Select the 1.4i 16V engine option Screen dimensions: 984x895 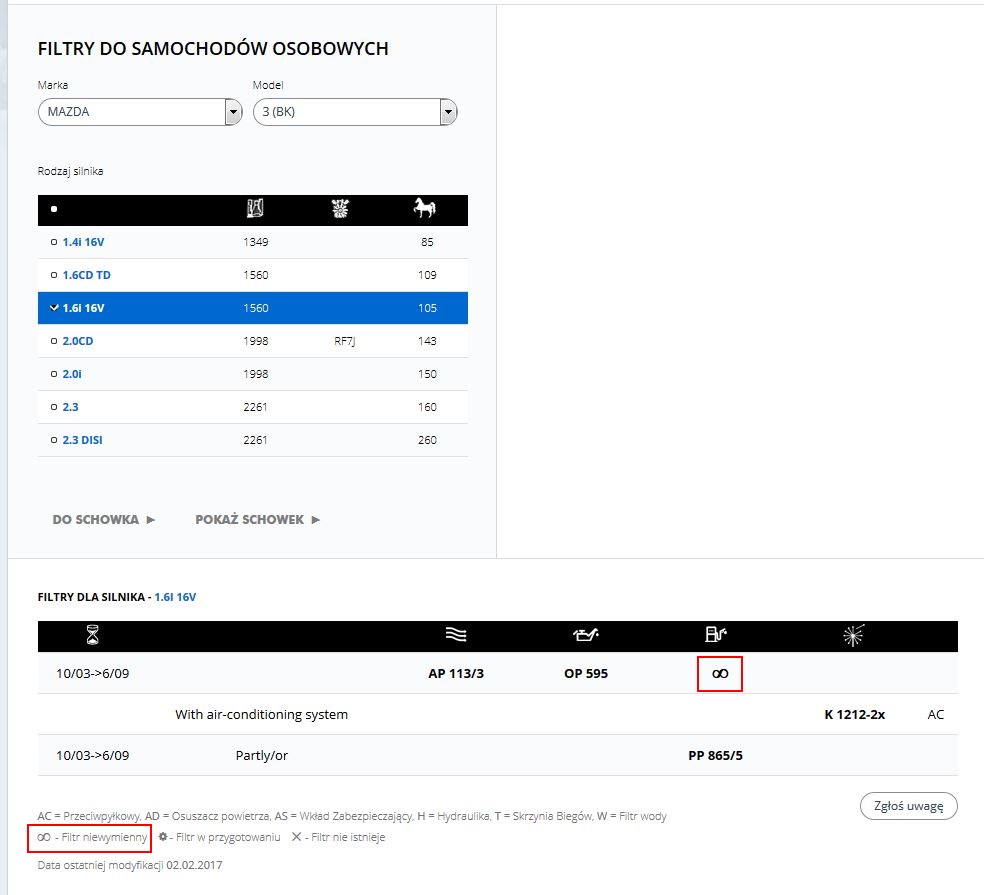tap(84, 242)
